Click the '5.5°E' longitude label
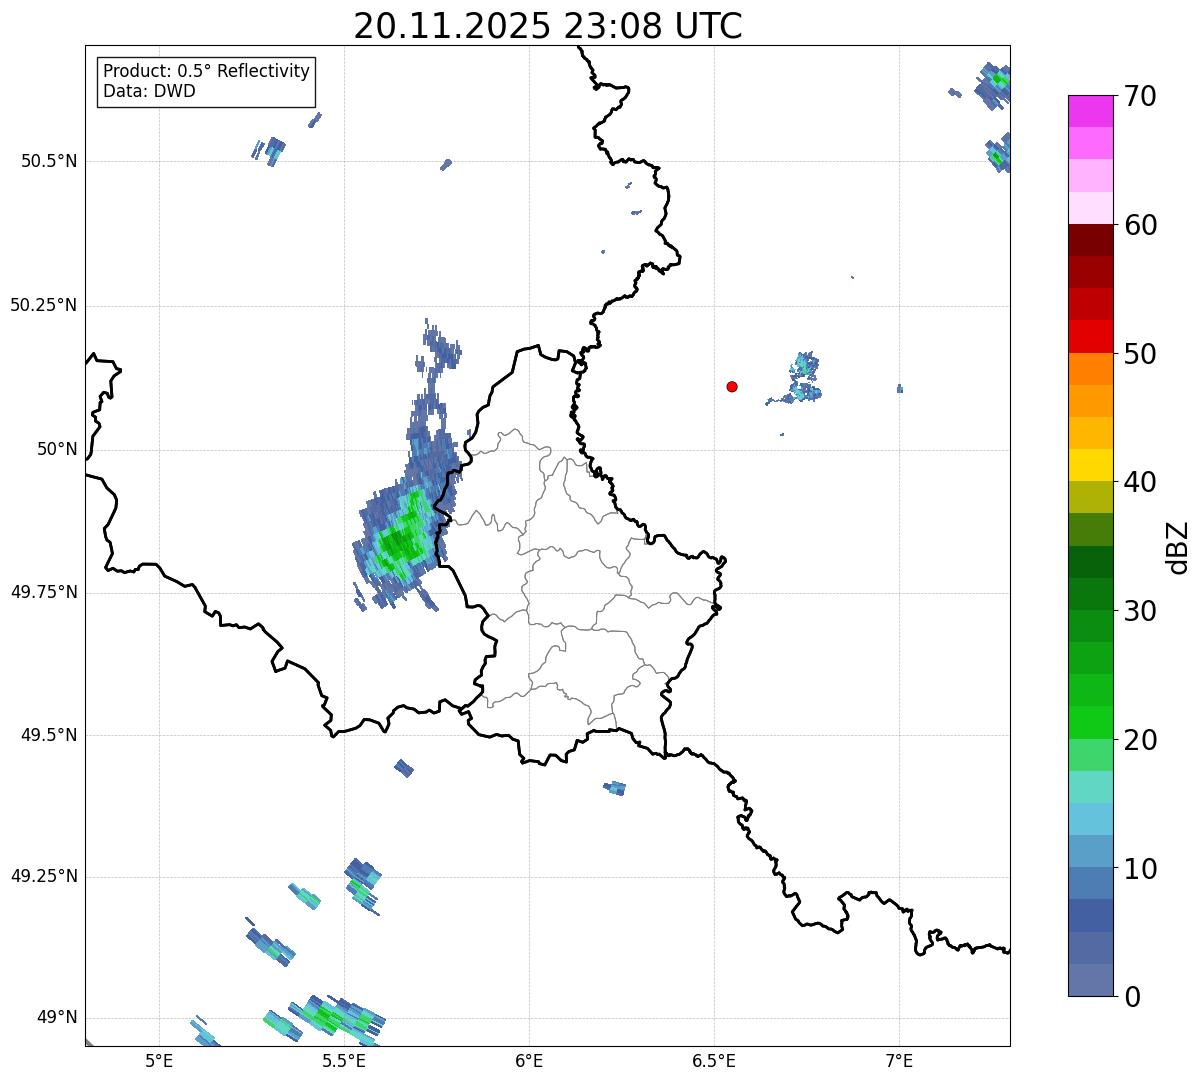 pos(344,1060)
